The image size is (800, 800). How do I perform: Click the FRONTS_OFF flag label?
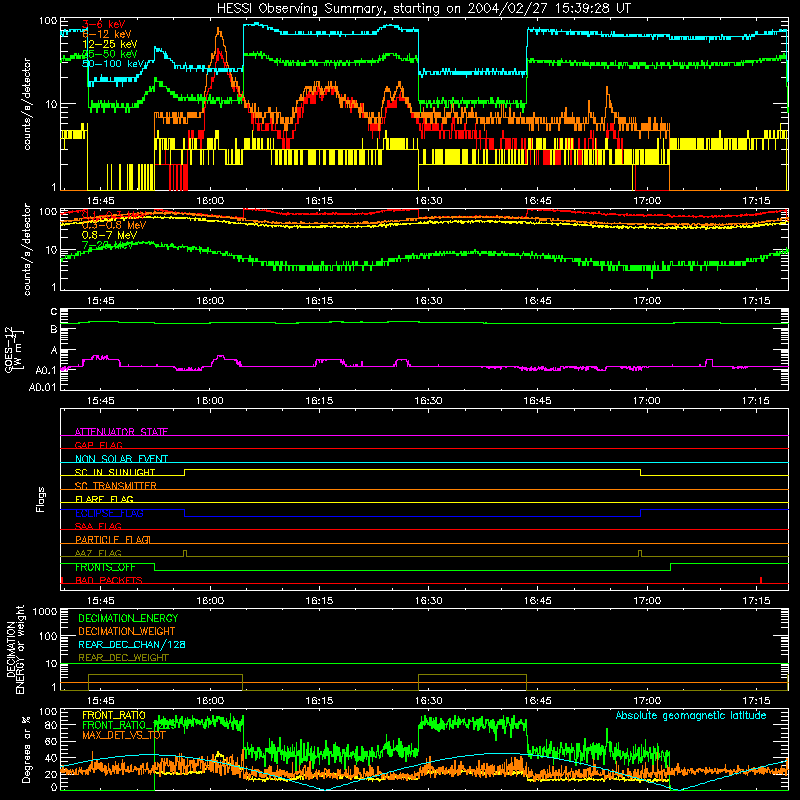[x=105, y=567]
